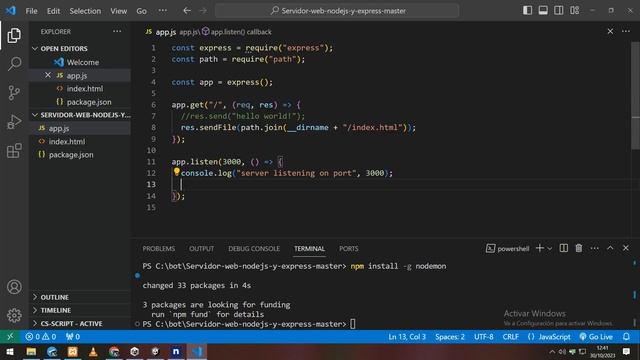
Task: Open Source Control view
Action: (14, 93)
